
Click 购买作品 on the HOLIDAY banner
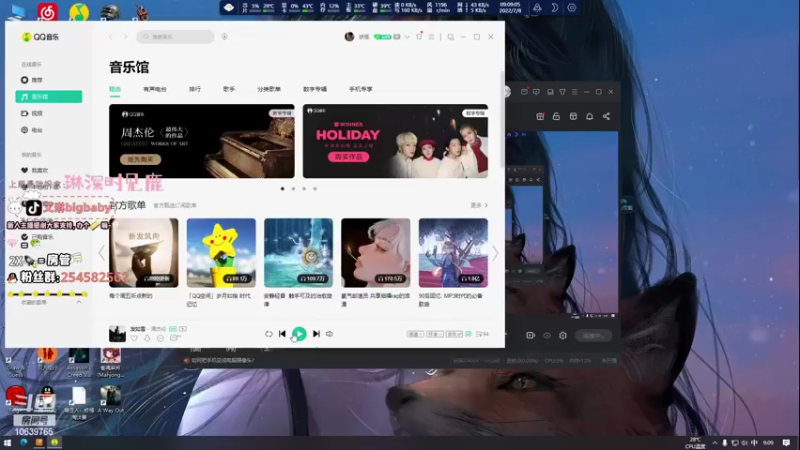(x=348, y=157)
